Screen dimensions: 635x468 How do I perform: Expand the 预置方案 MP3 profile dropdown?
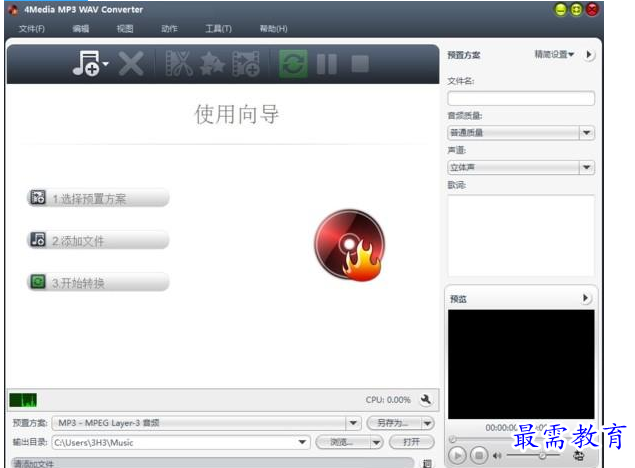pyautogui.click(x=353, y=423)
